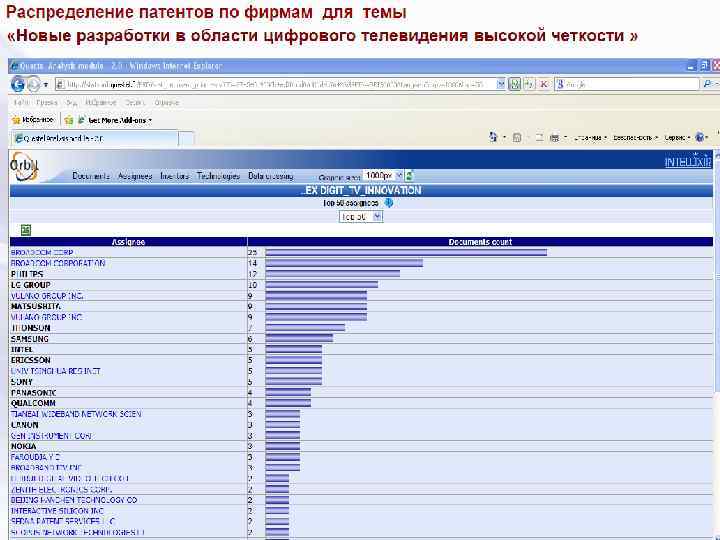Open the BROADCOM CORP assignee link
The height and width of the screenshot is (540, 720).
pos(42,253)
